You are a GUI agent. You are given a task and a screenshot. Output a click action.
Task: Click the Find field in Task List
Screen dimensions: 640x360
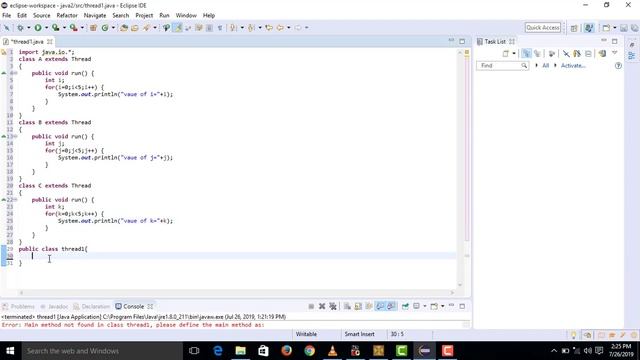tap(502, 65)
